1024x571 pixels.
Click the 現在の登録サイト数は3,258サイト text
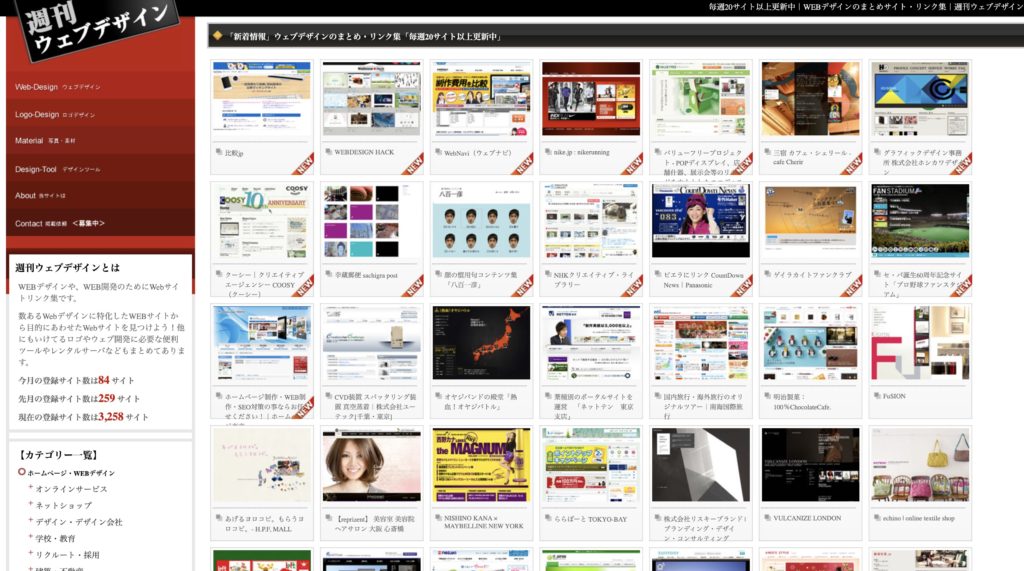coord(84,417)
